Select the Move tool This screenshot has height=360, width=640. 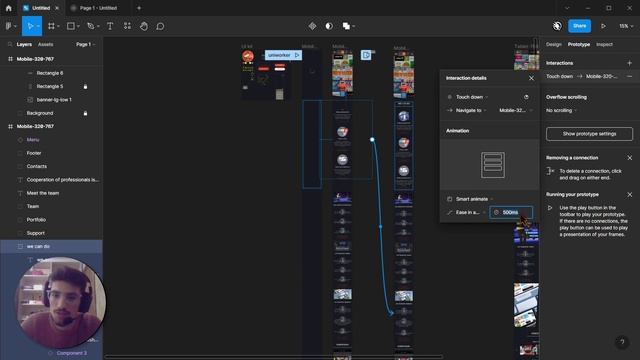(x=30, y=26)
